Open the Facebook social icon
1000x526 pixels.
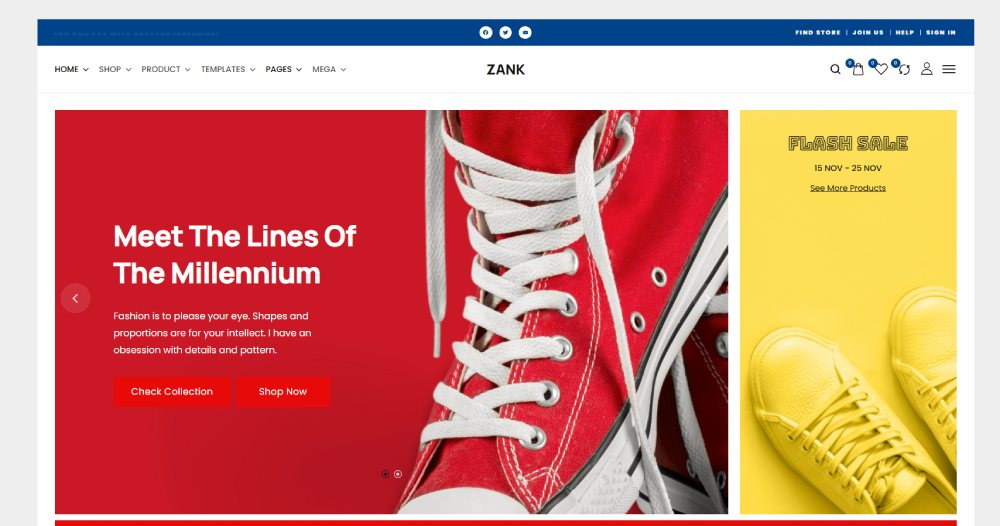pyautogui.click(x=486, y=33)
